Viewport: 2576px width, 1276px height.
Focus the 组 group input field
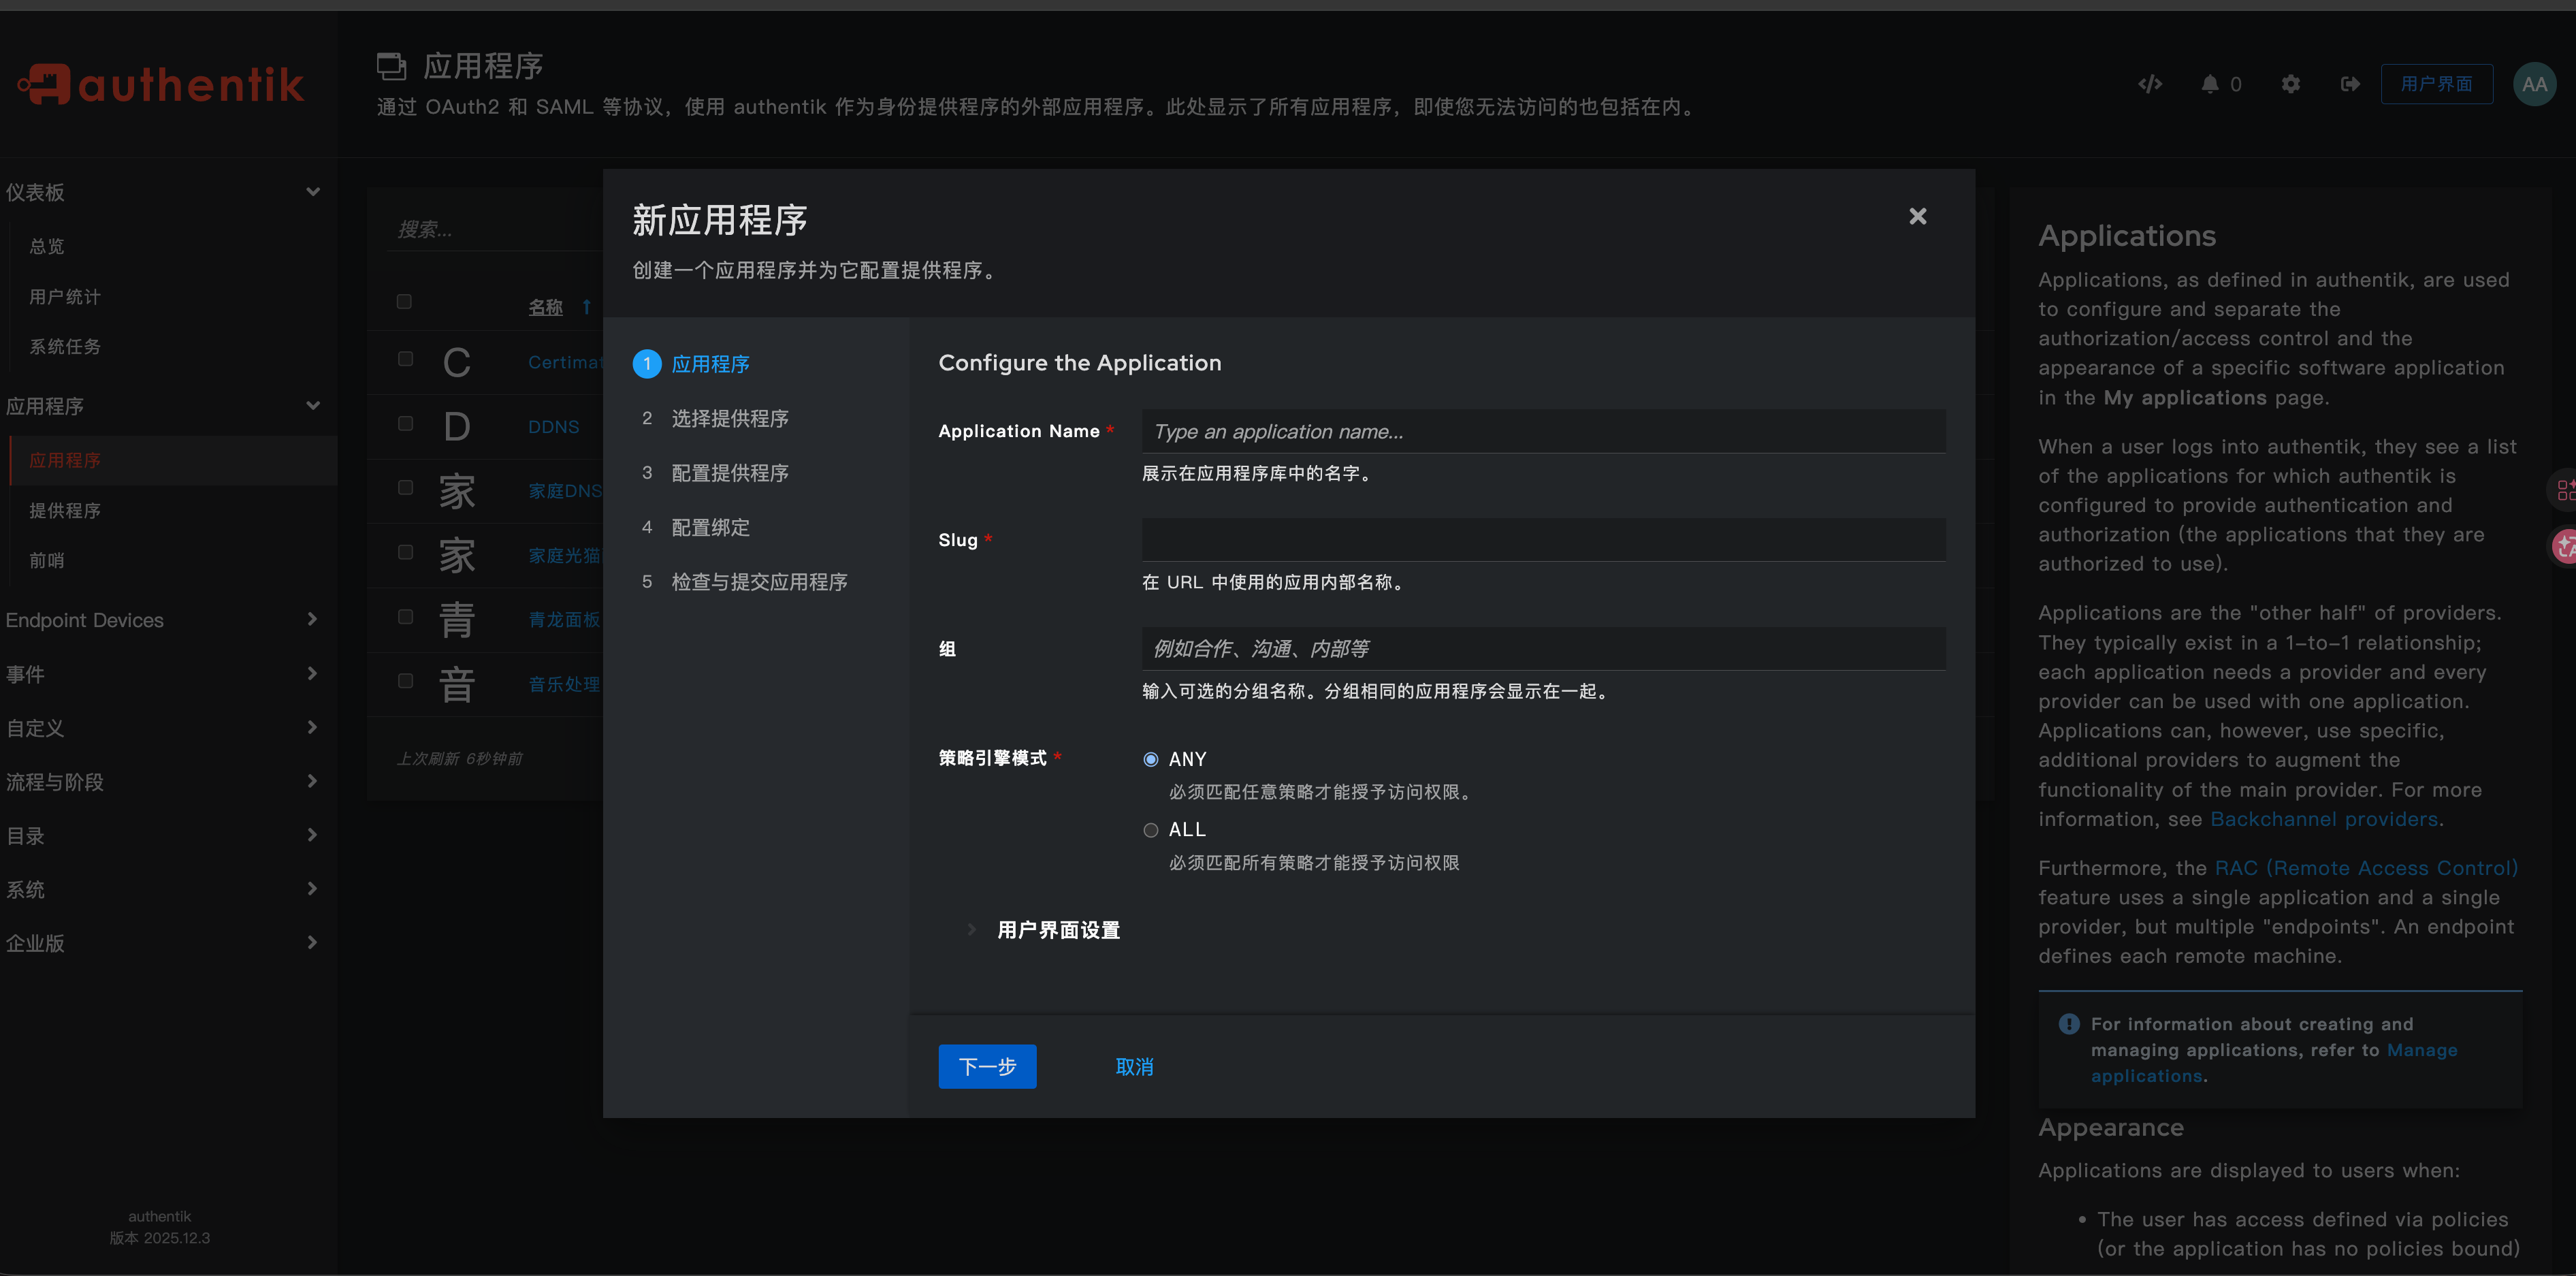coord(1543,649)
